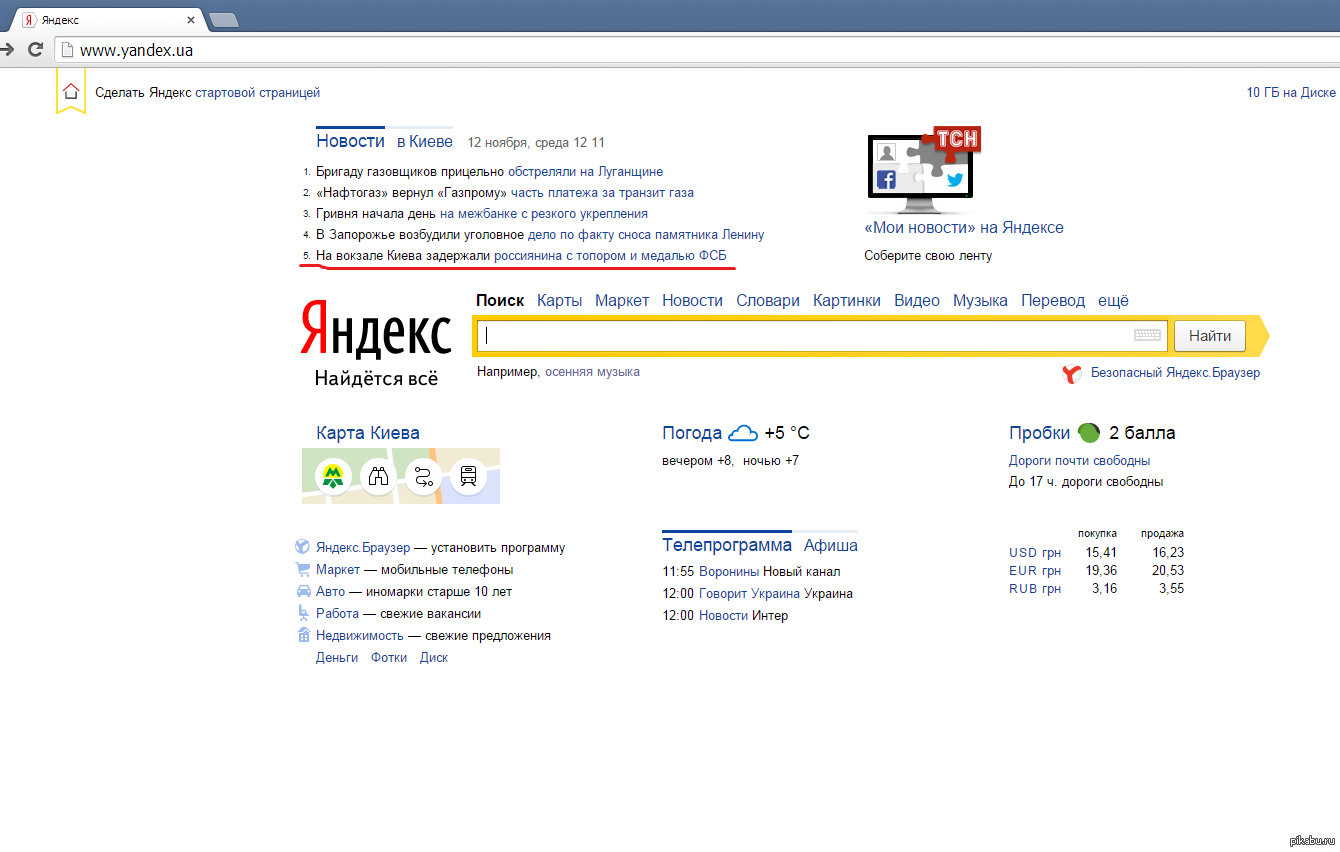Click the TSN news widget image
This screenshot has width=1340, height=852.
[924, 170]
